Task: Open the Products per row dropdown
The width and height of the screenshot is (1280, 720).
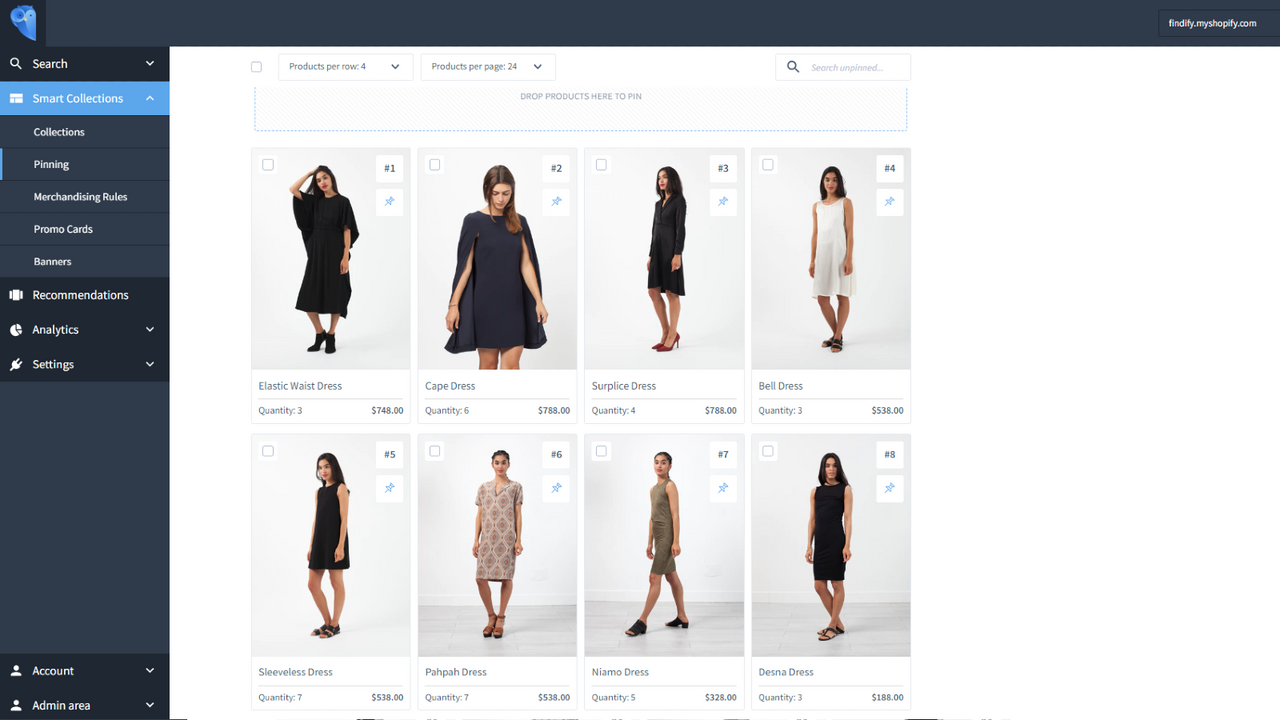Action: tap(345, 66)
